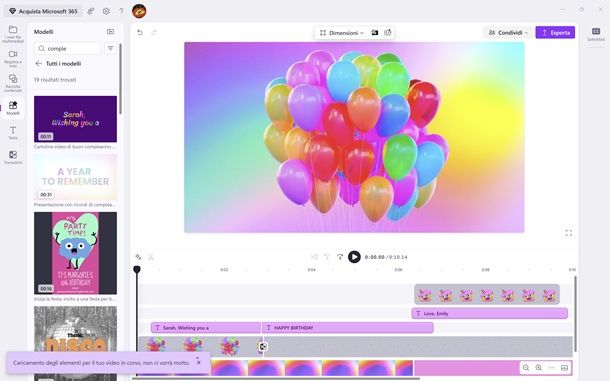
Task: Collapse the Modelli panel with the panel icon
Action: point(110,32)
